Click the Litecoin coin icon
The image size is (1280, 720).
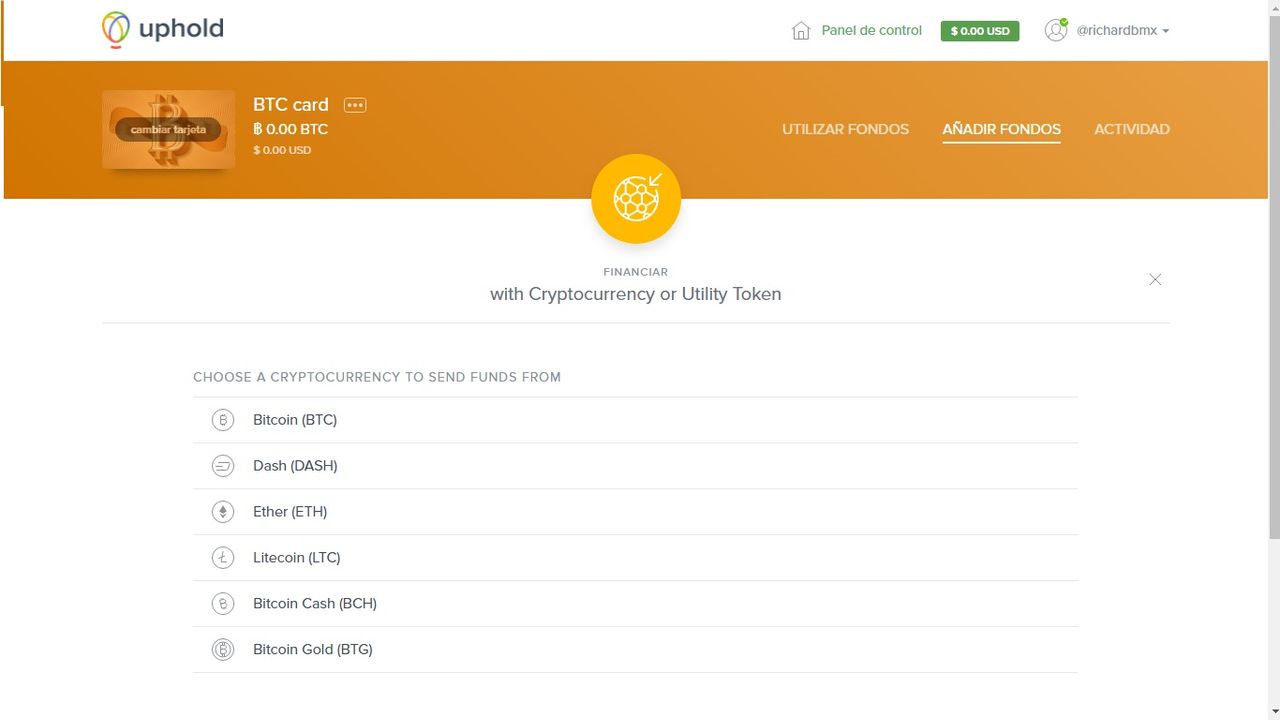(222, 558)
